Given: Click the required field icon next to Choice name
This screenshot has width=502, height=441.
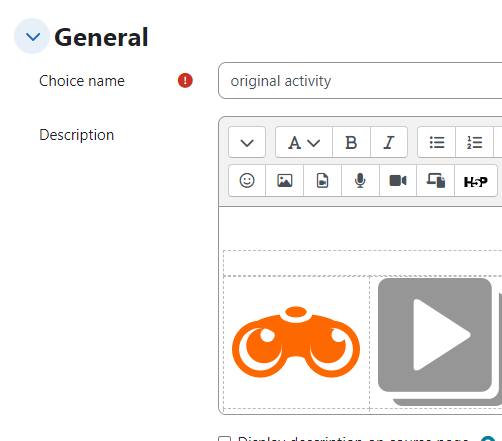Looking at the screenshot, I should (185, 81).
